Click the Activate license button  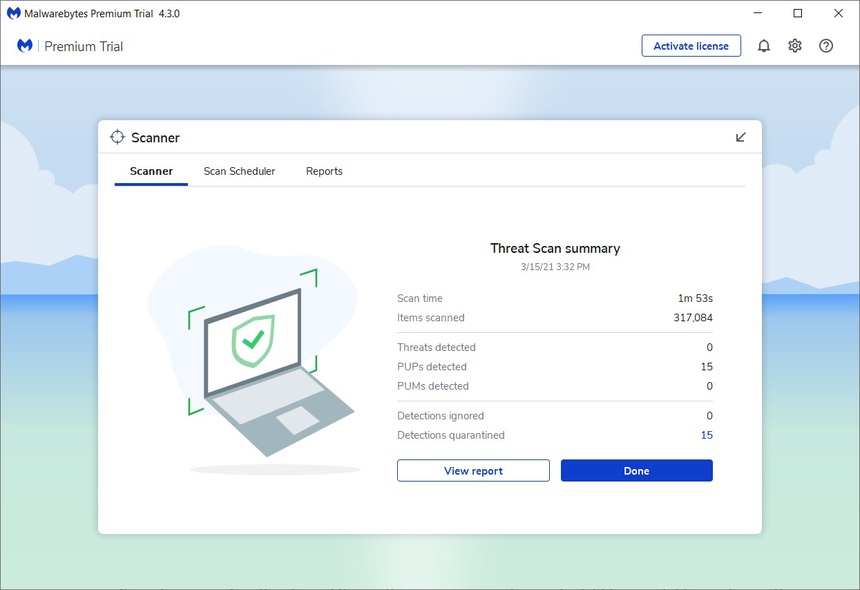coord(691,45)
